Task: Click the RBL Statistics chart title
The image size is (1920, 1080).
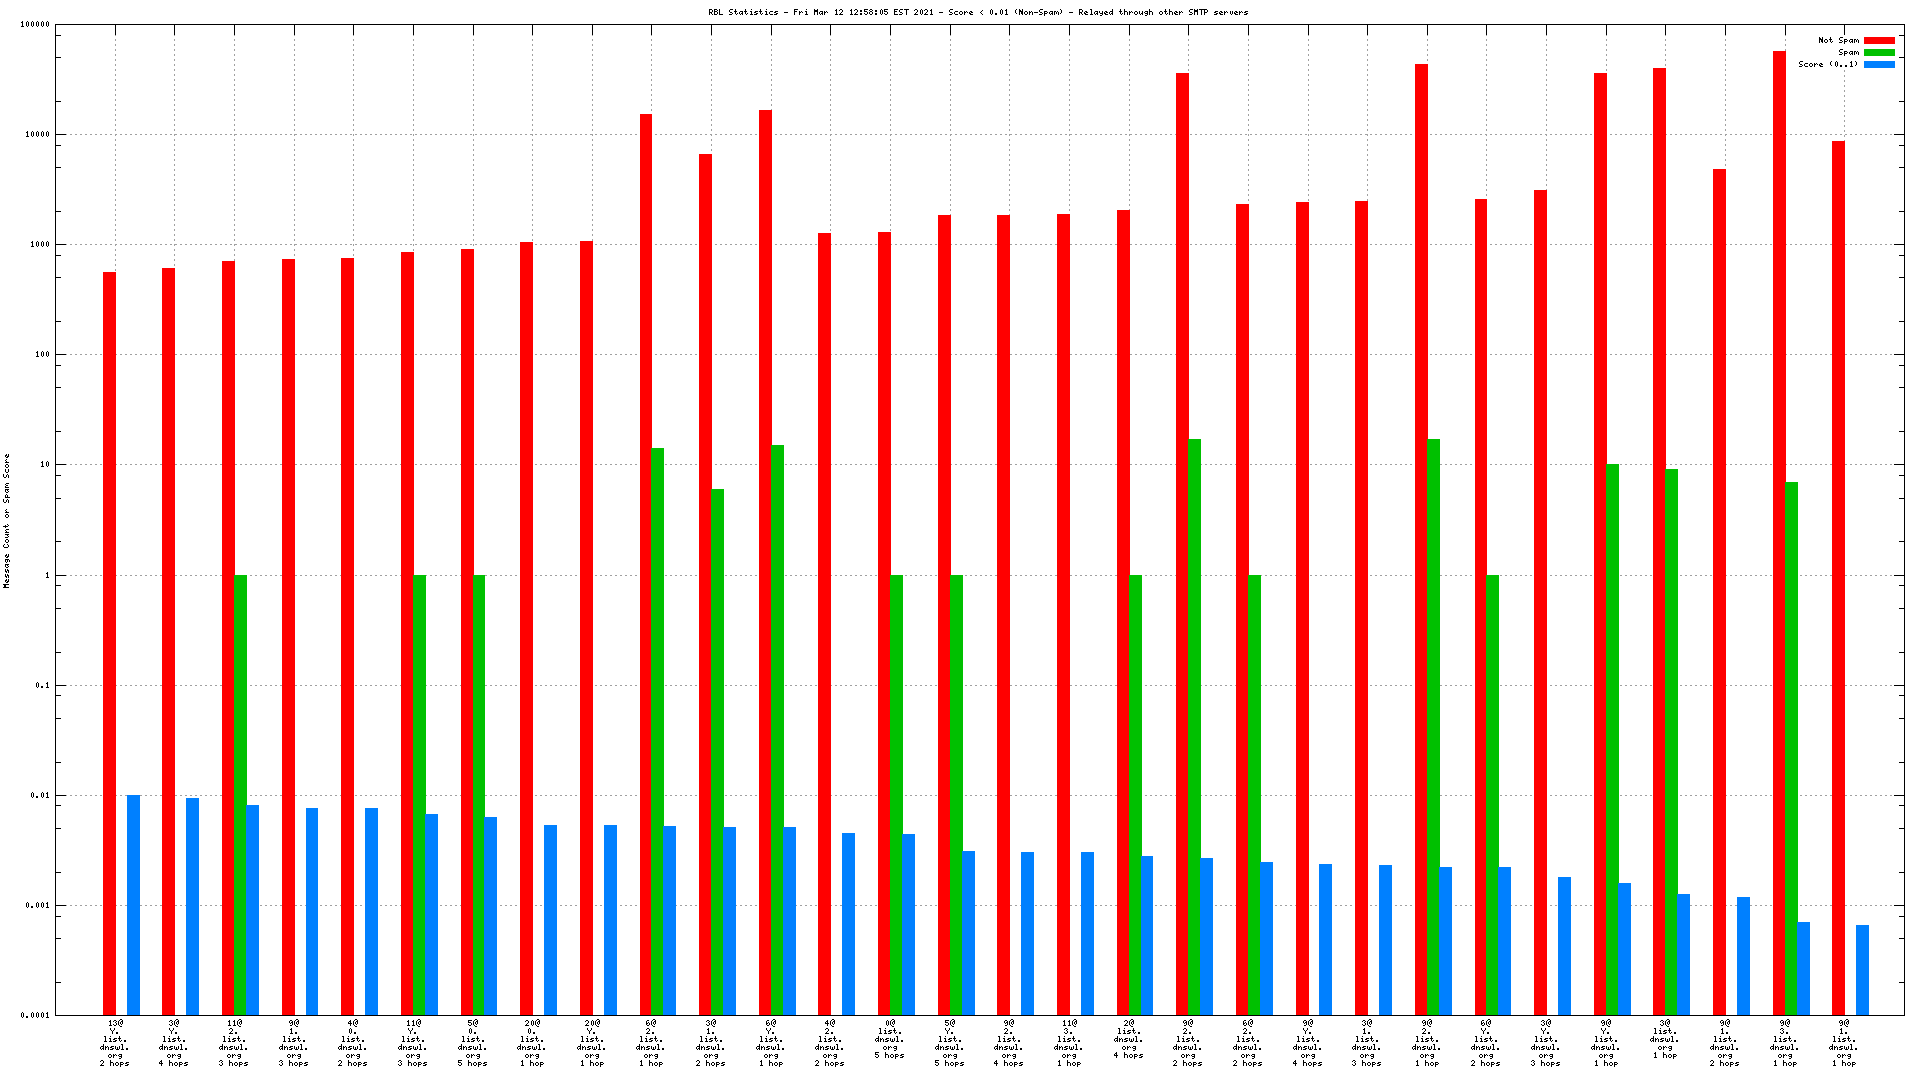Action: 978,13
